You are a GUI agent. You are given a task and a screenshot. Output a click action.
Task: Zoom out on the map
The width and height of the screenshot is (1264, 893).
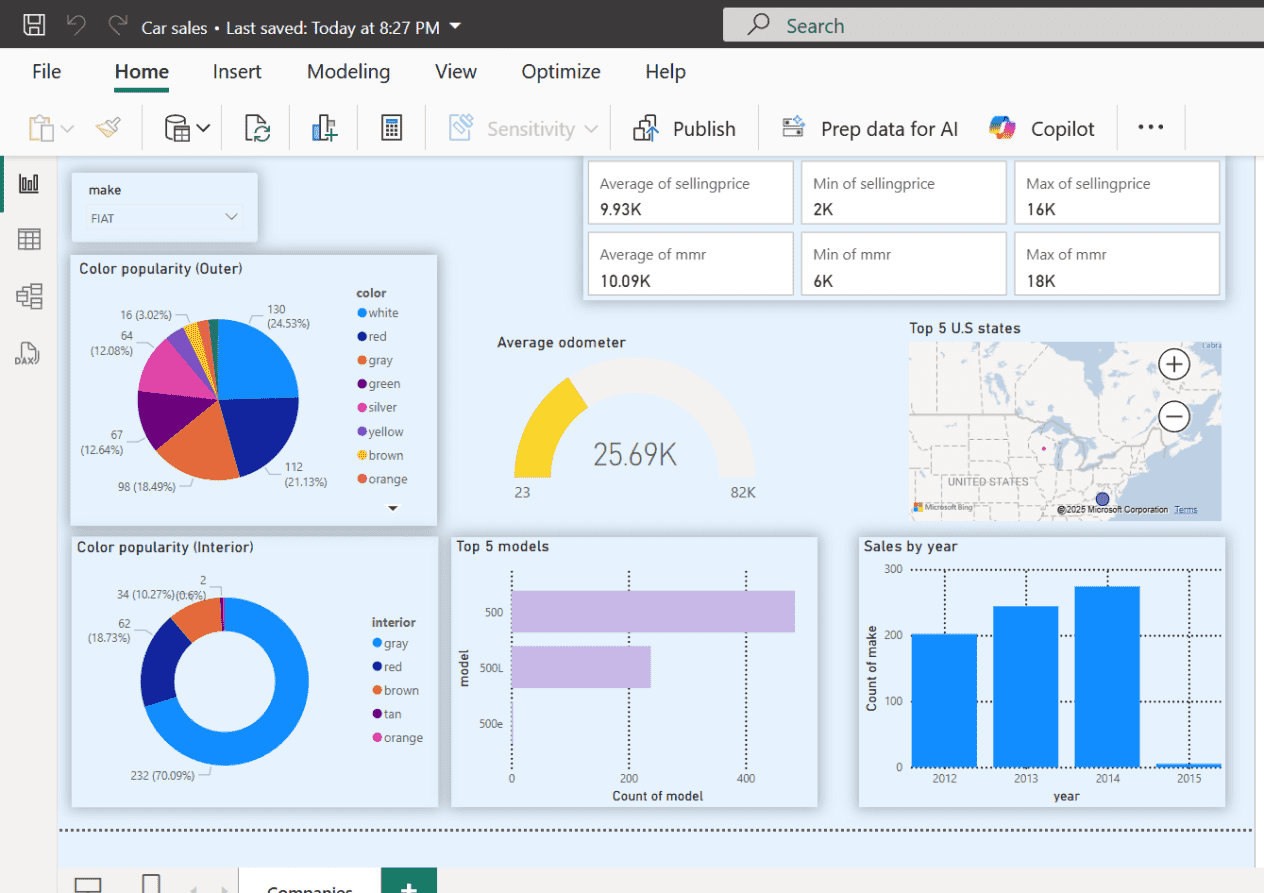click(x=1174, y=415)
